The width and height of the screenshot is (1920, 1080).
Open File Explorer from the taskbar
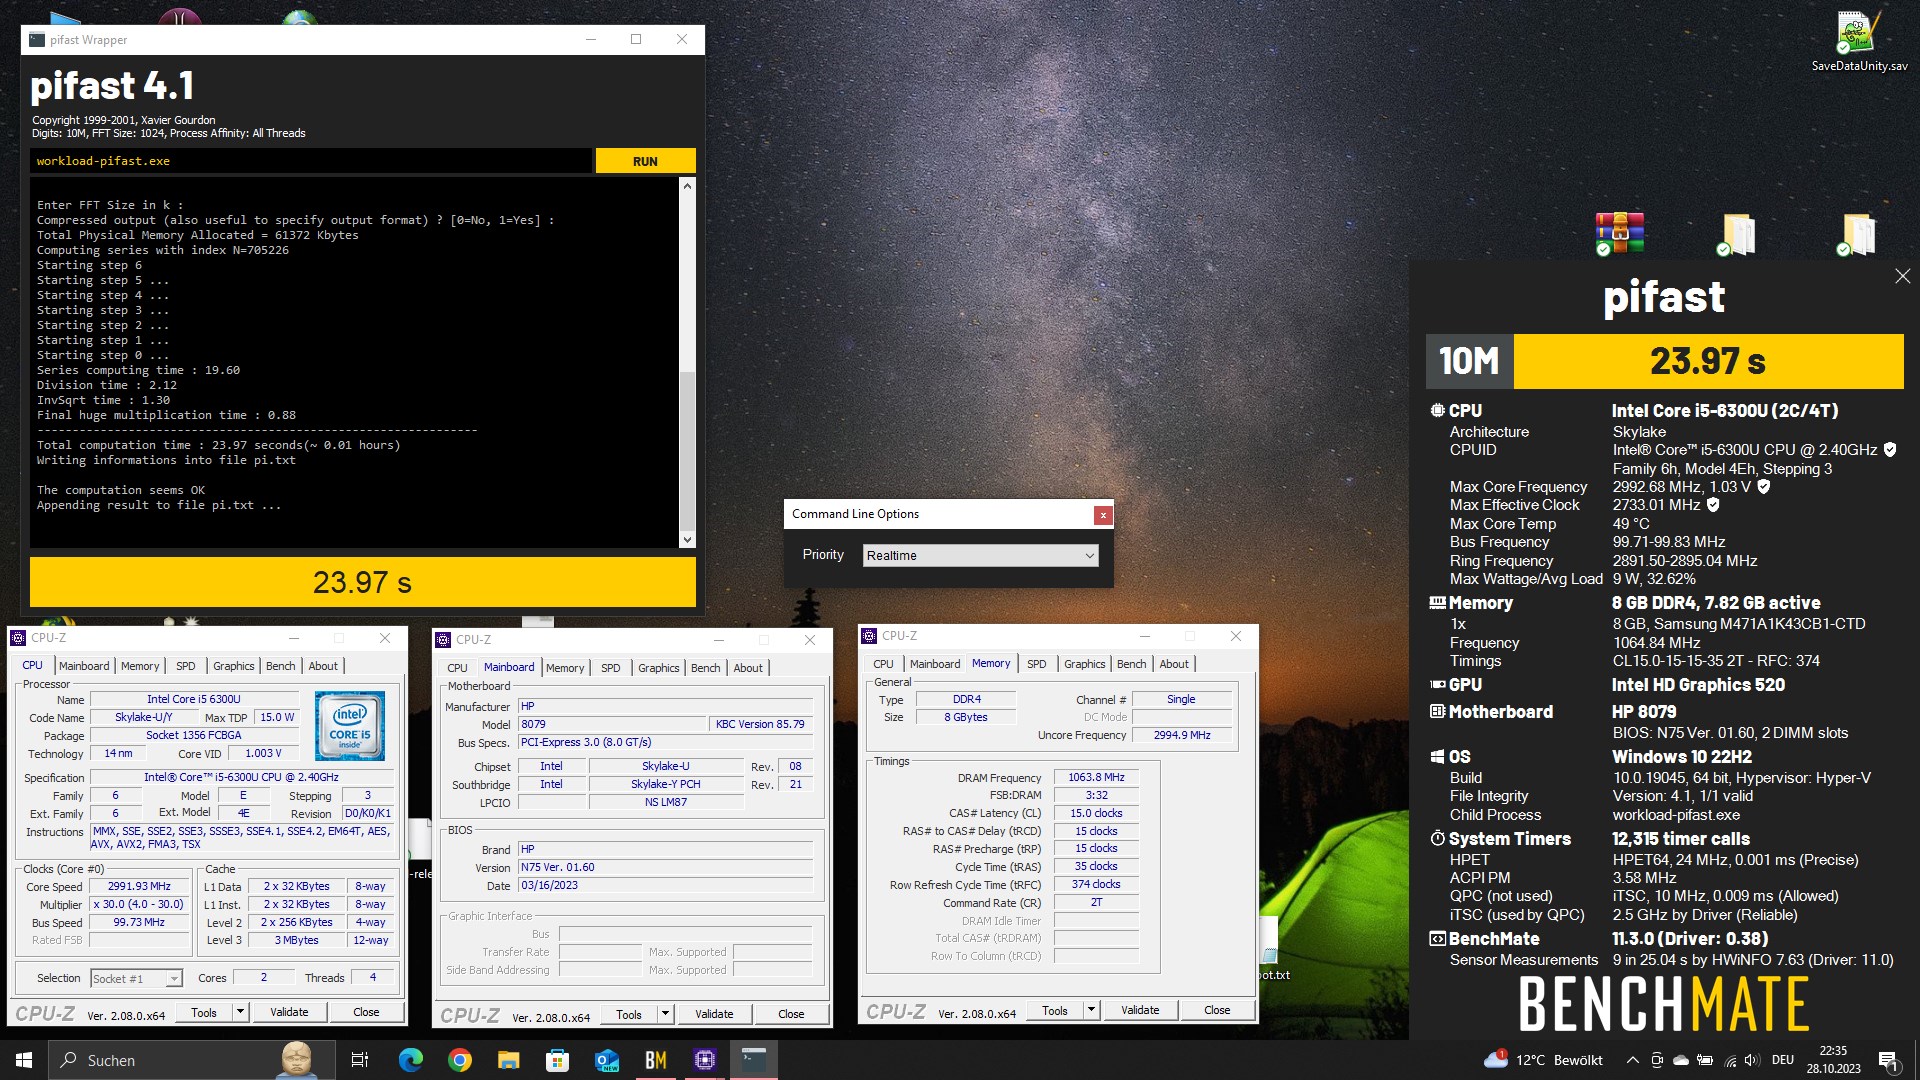509,1060
